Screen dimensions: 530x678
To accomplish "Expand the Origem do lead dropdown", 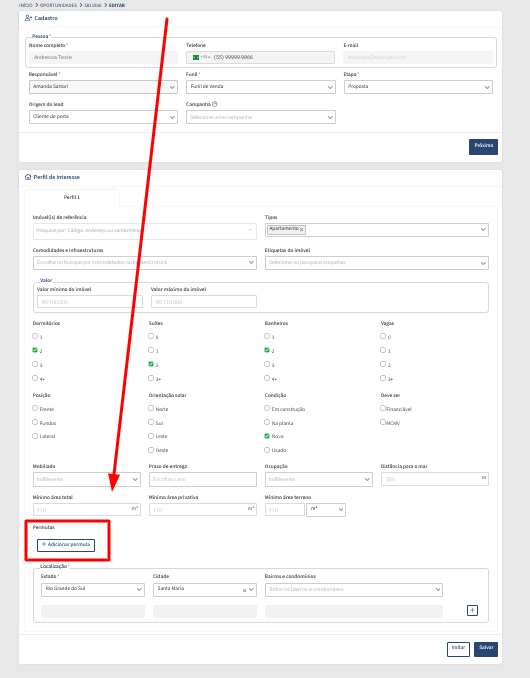I will point(103,117).
